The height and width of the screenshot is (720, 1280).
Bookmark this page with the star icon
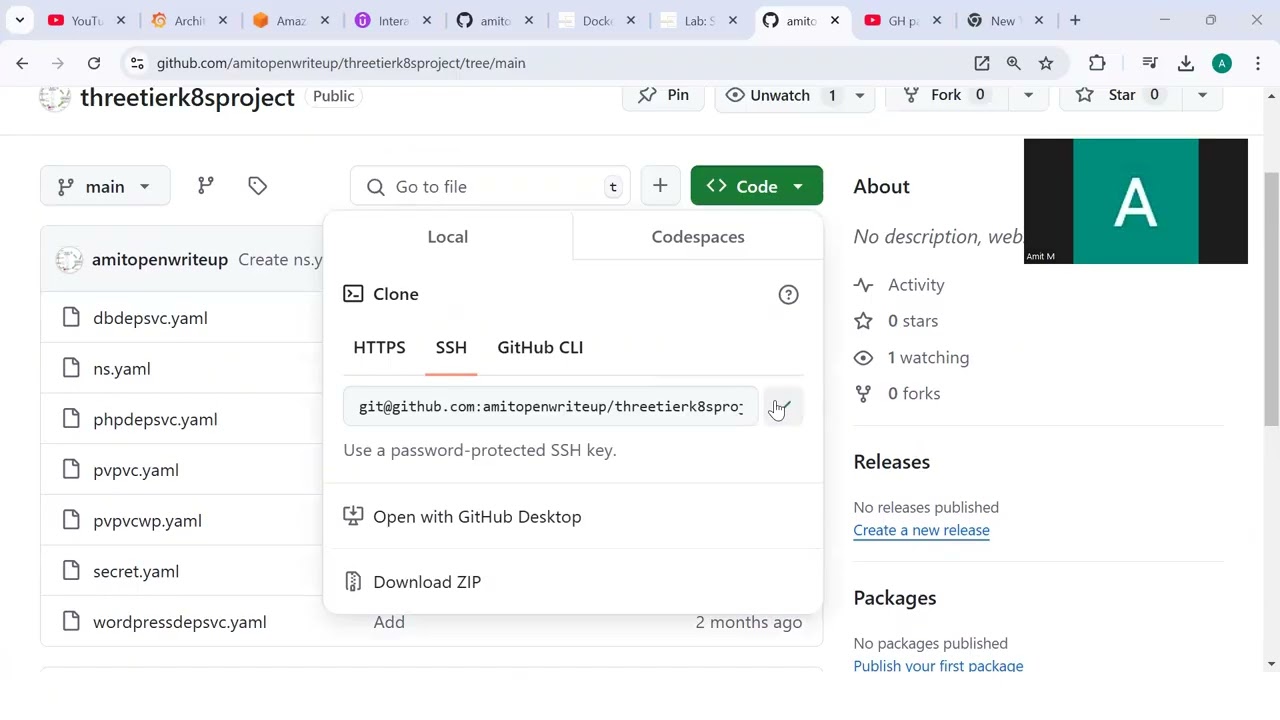point(1046,63)
